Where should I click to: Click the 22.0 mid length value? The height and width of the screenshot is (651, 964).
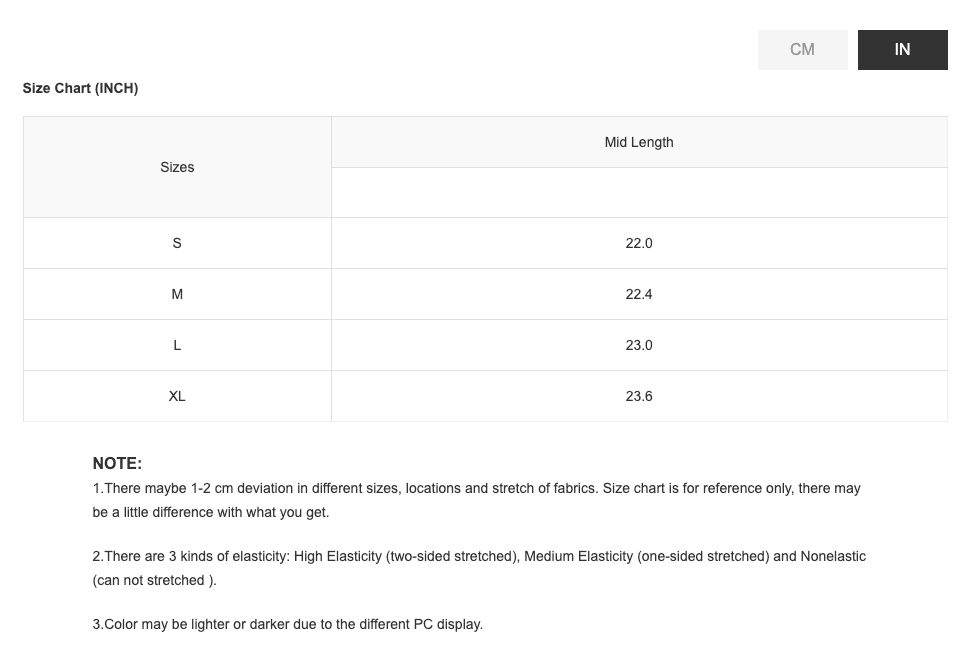click(x=639, y=243)
